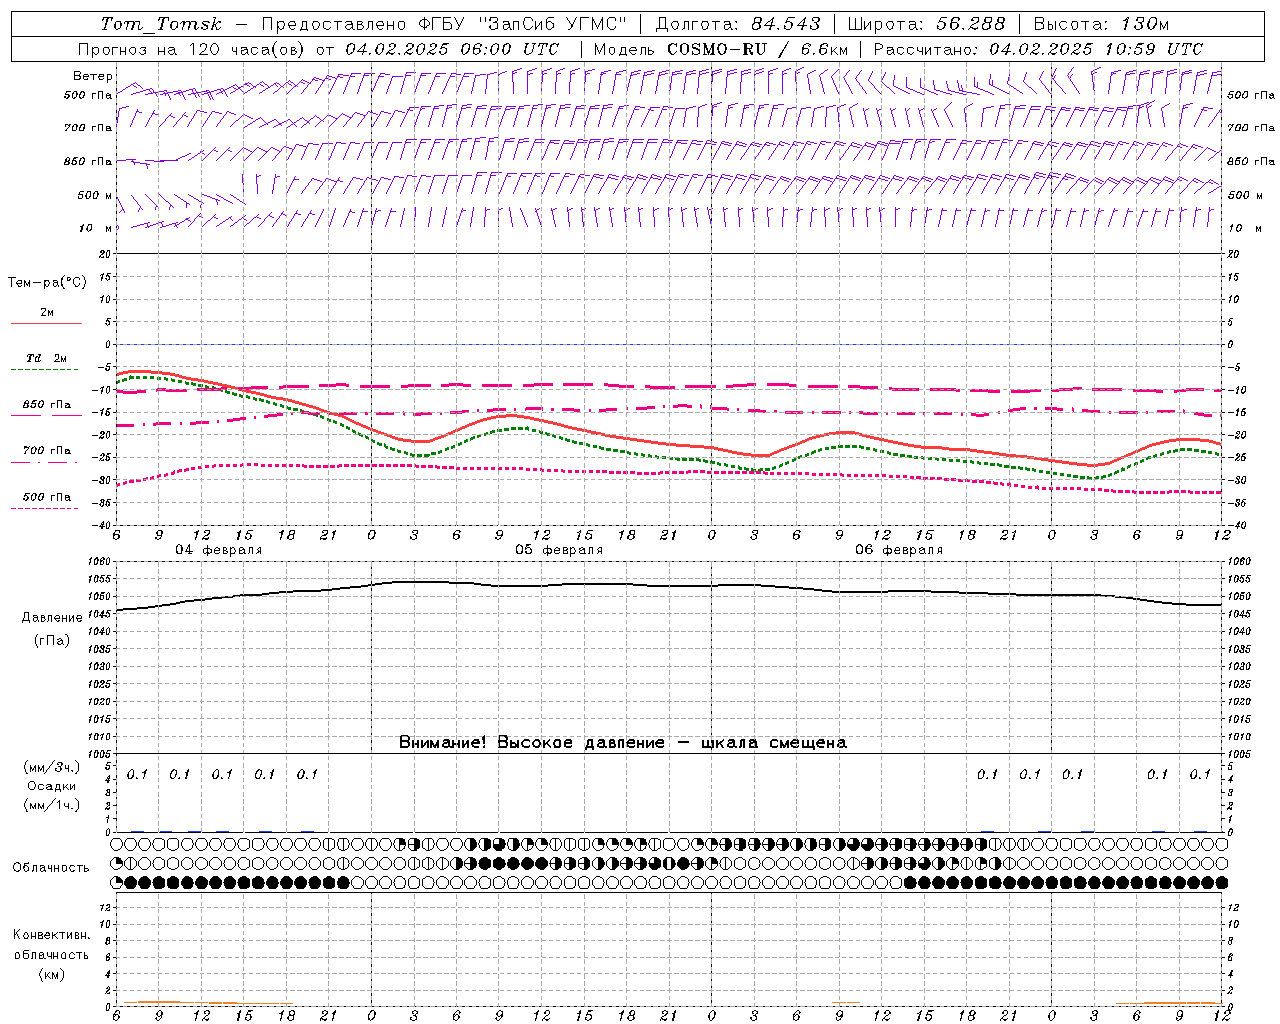Click the Рассчитано: 04.02.2025 10:59 UTC timestamp
Viewport: 1280px width, 1024px height.
[x=1038, y=49]
